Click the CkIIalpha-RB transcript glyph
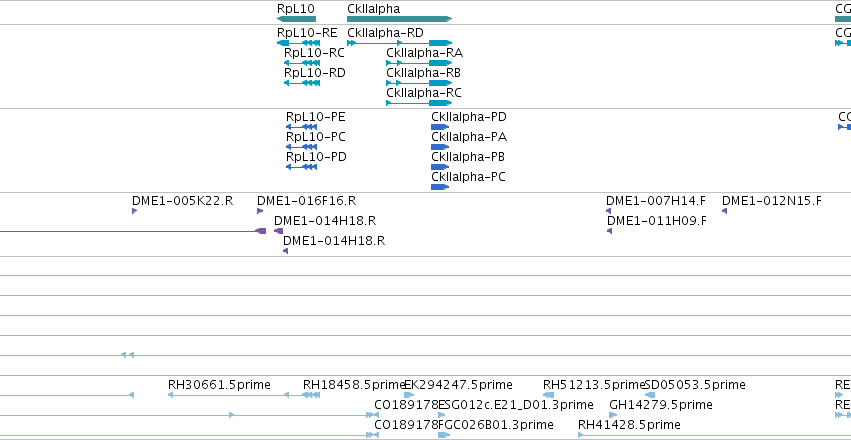Viewport: 851px width, 440px height. click(x=419, y=83)
